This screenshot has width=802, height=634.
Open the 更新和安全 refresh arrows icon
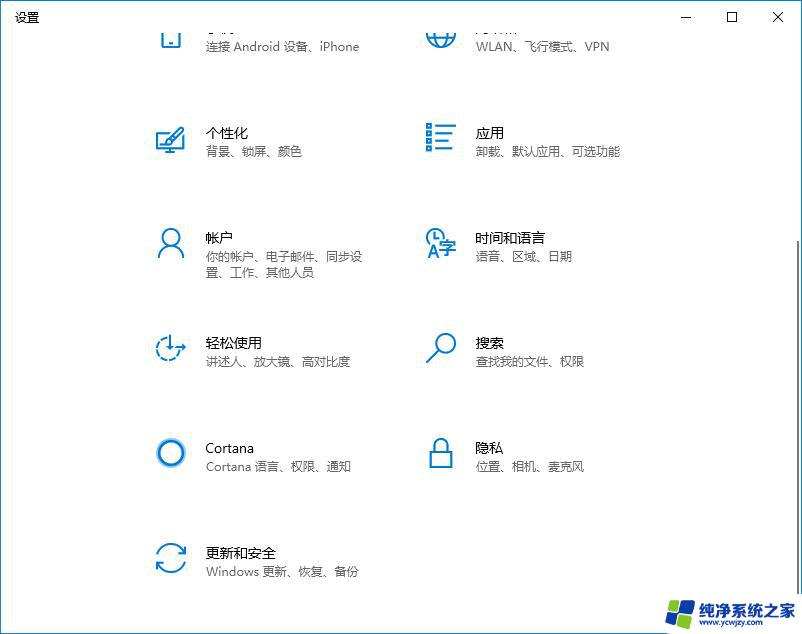point(171,558)
